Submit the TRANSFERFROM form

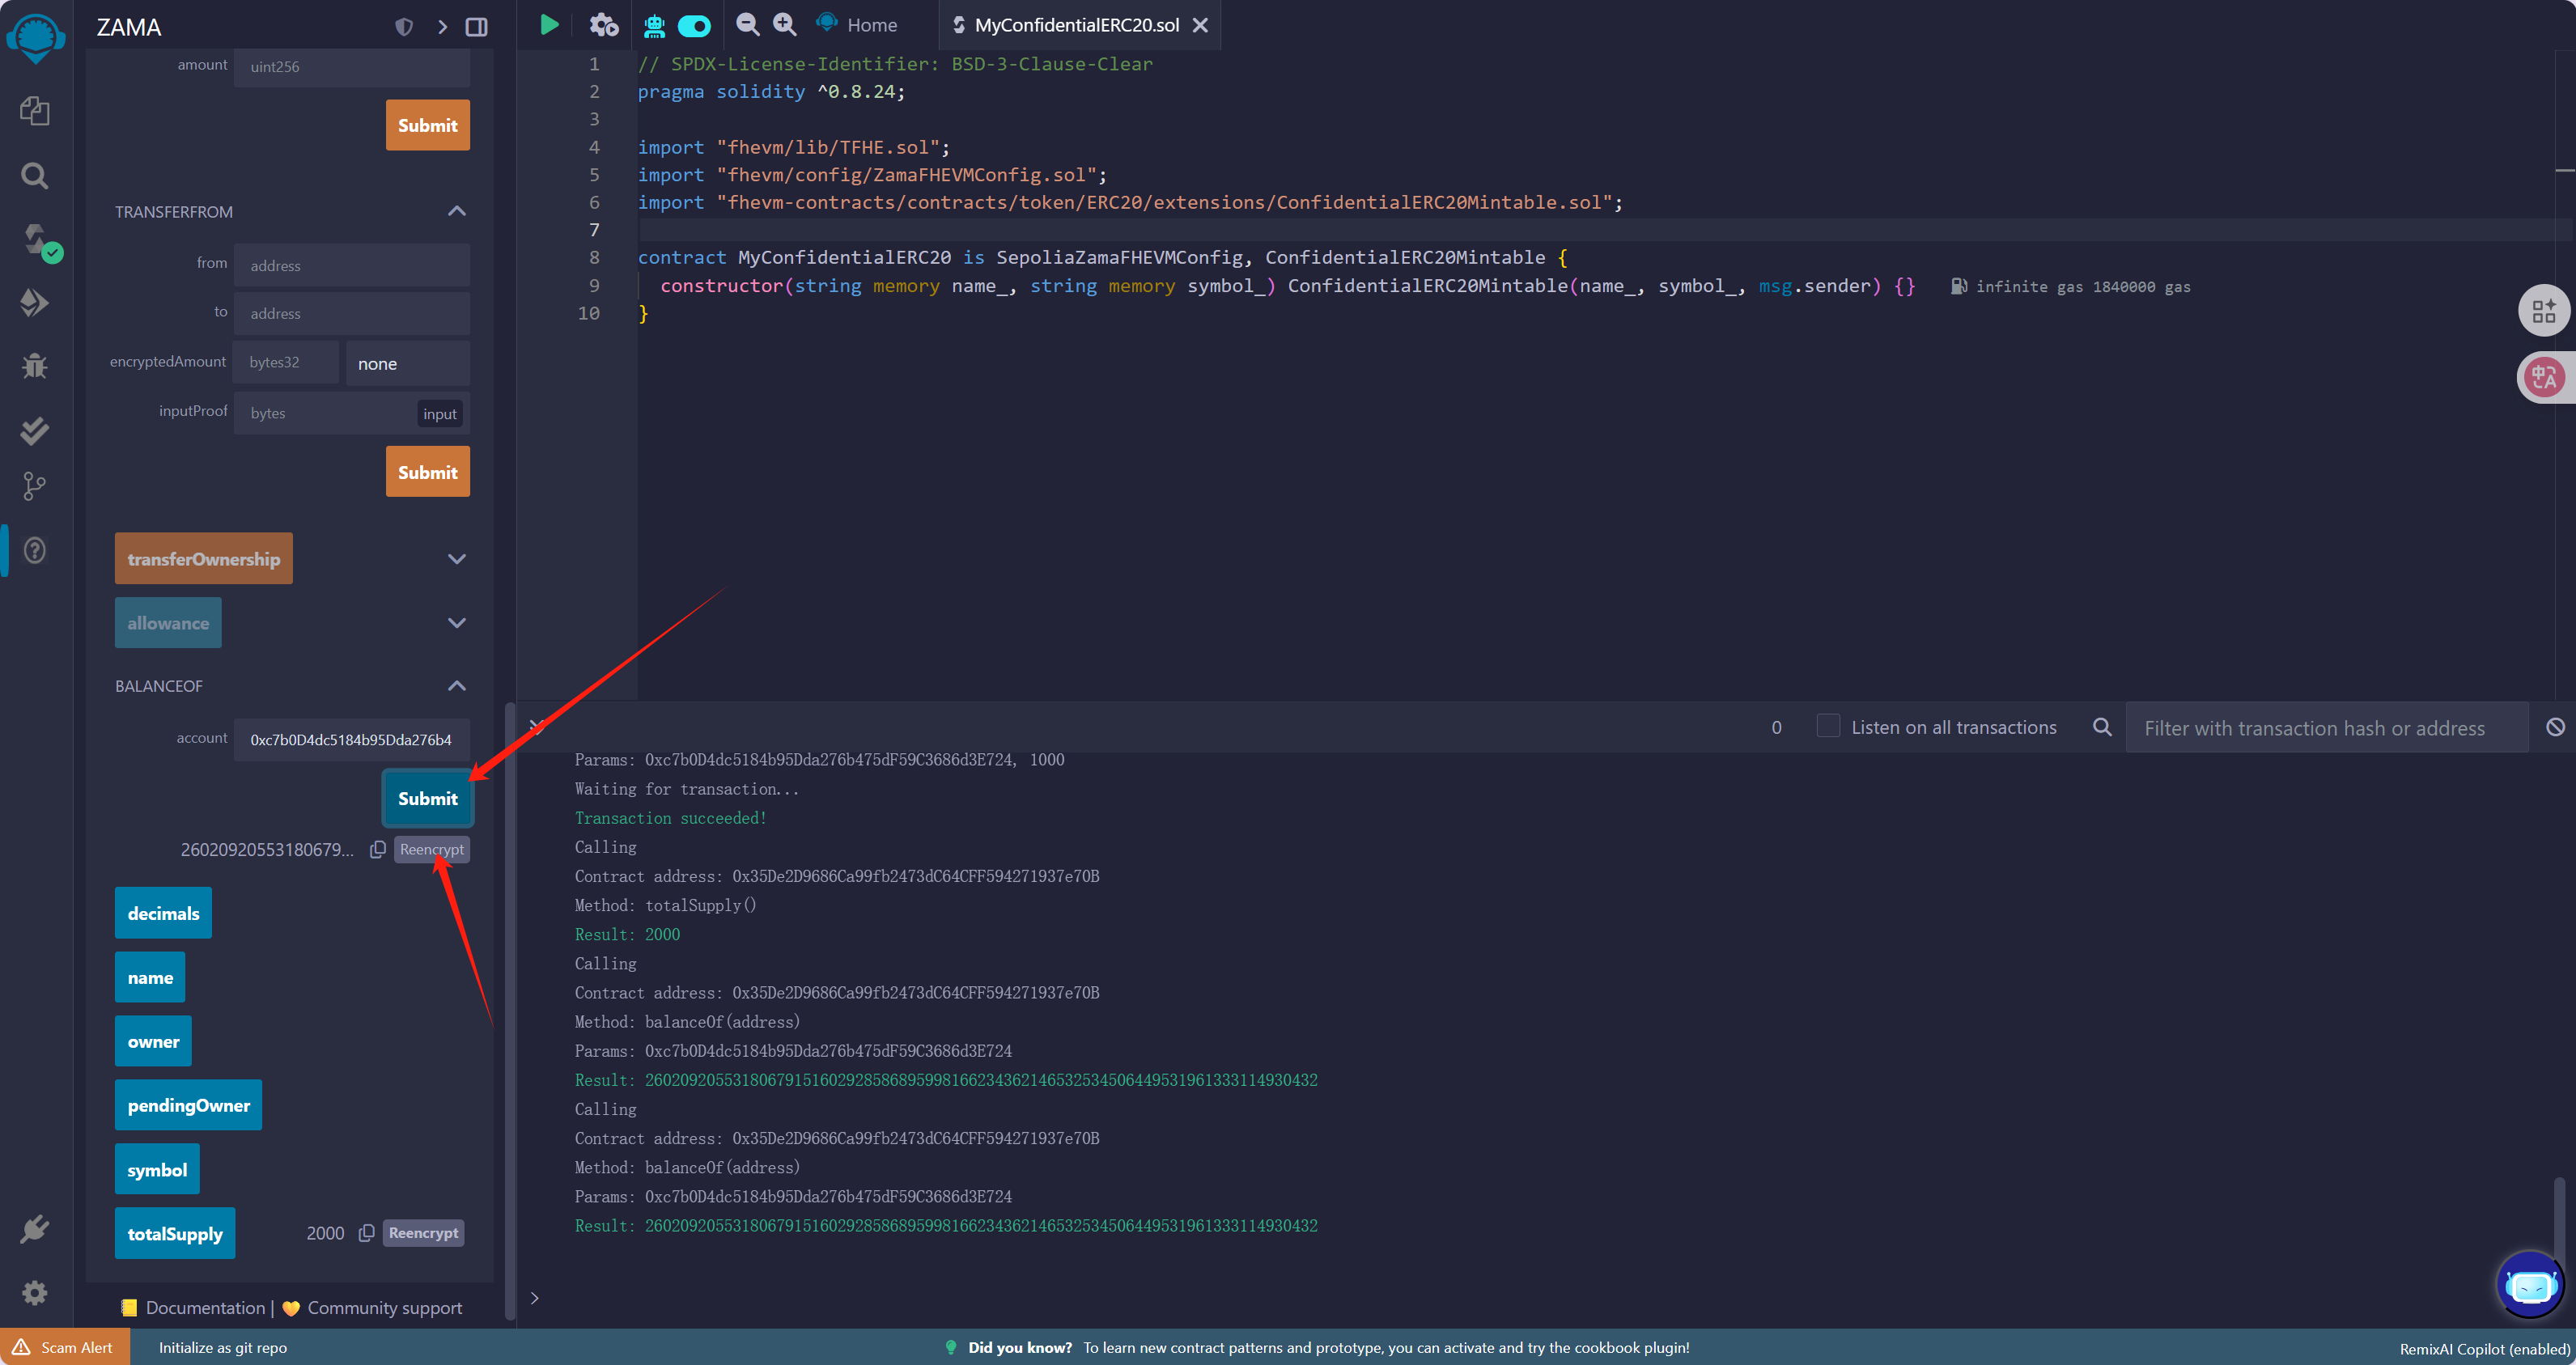pyautogui.click(x=428, y=472)
